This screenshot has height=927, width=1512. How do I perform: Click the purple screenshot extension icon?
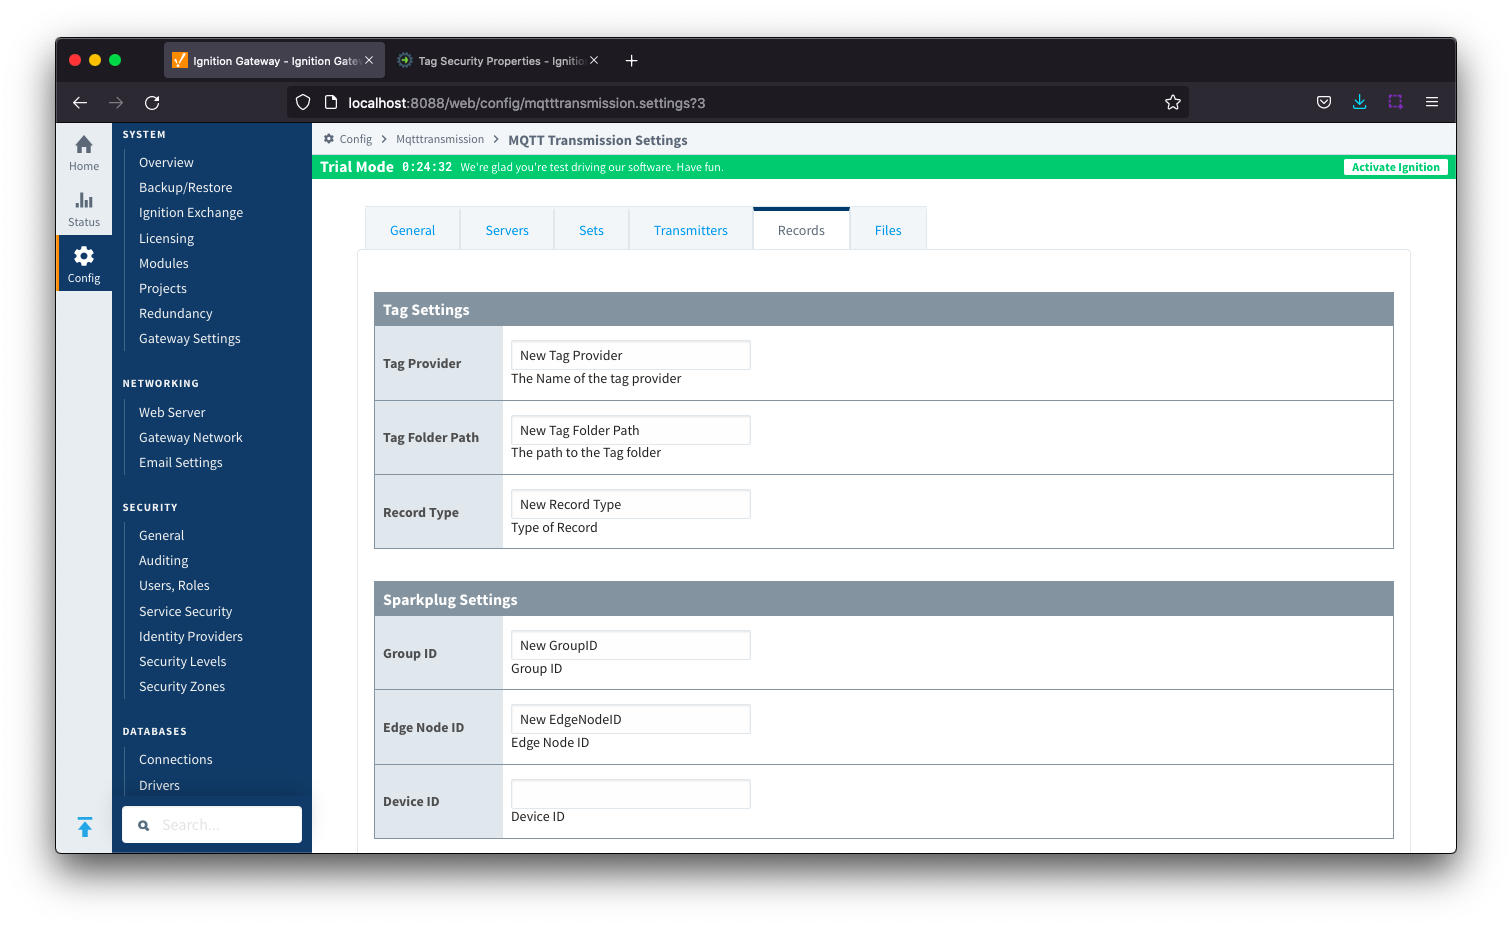1396,102
